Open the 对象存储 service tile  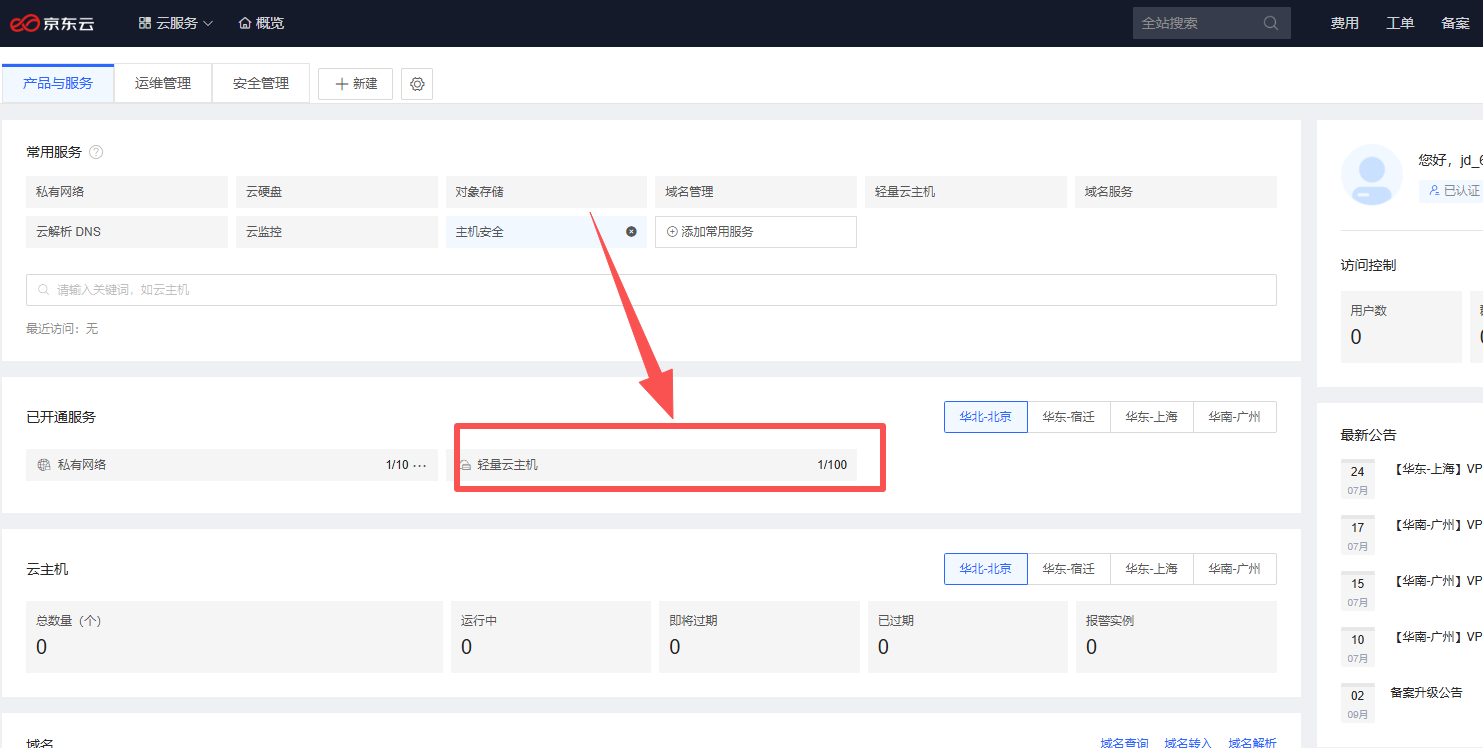point(547,192)
